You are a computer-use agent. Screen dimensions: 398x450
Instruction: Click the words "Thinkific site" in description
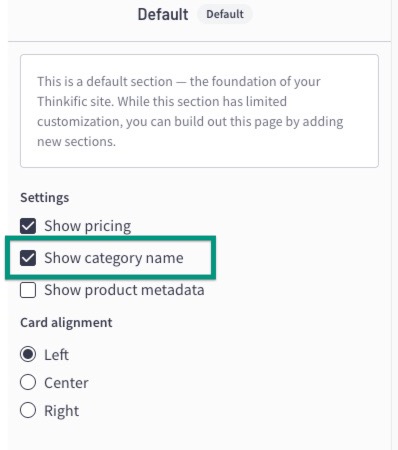click(x=76, y=101)
